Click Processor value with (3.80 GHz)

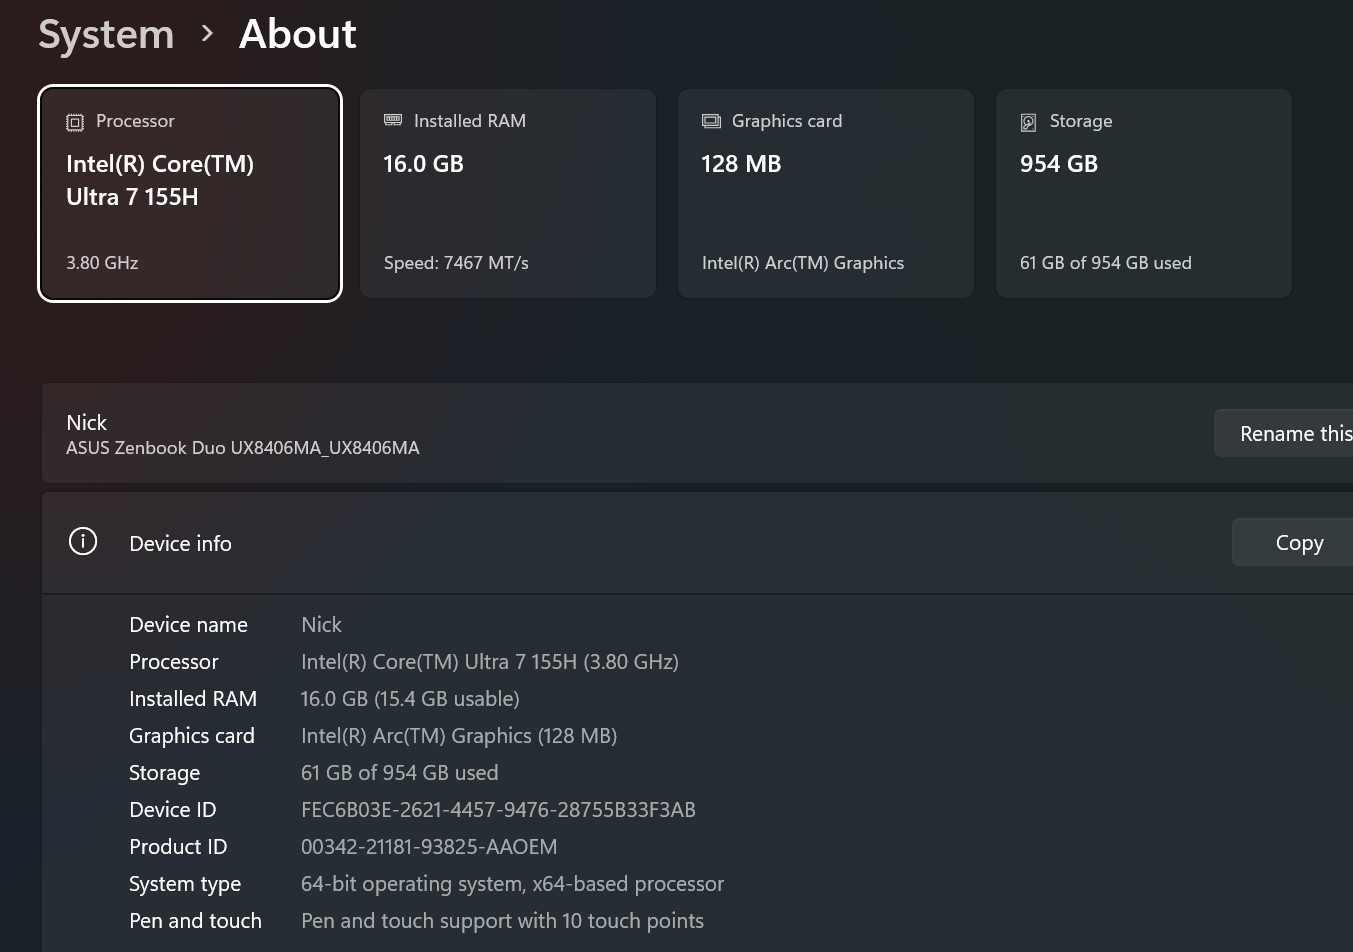click(490, 662)
